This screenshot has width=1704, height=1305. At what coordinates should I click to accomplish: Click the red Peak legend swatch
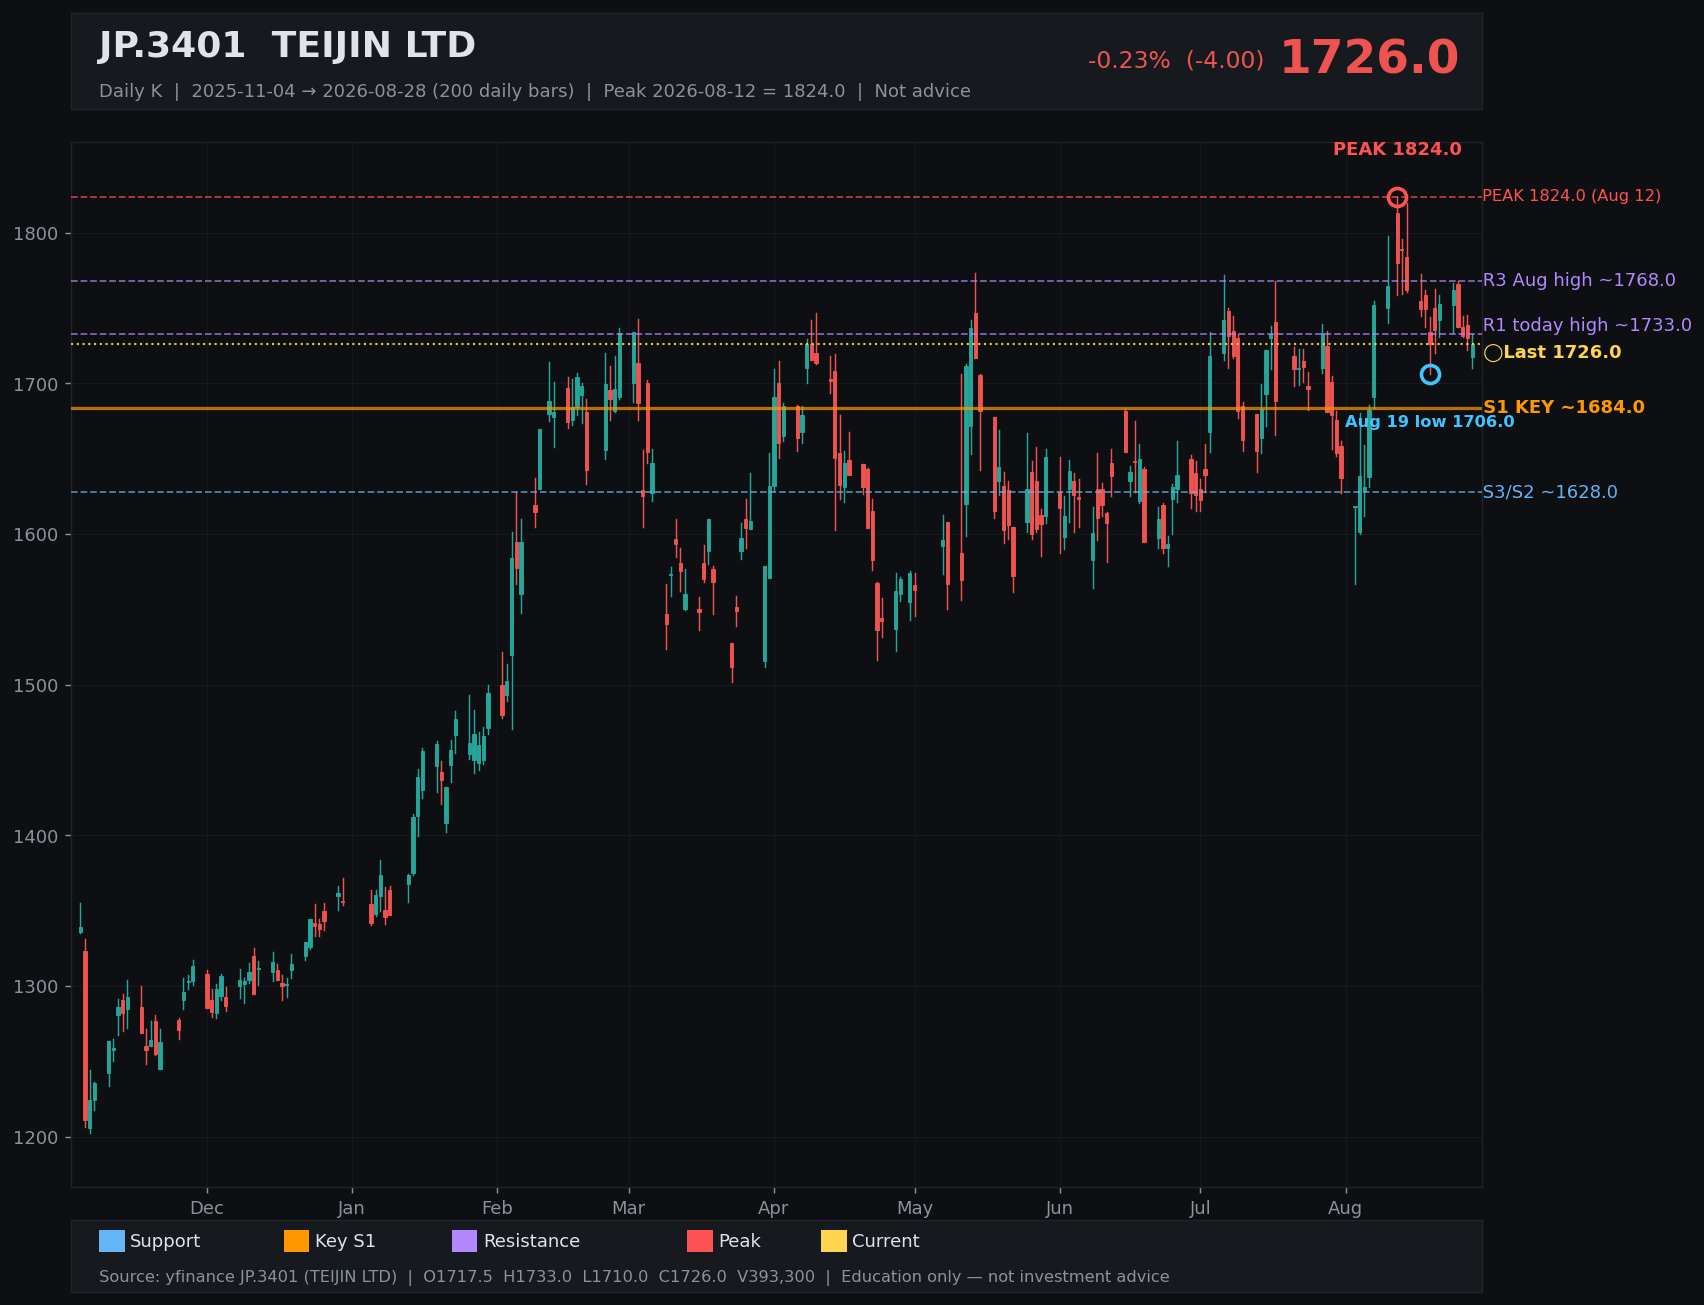700,1241
